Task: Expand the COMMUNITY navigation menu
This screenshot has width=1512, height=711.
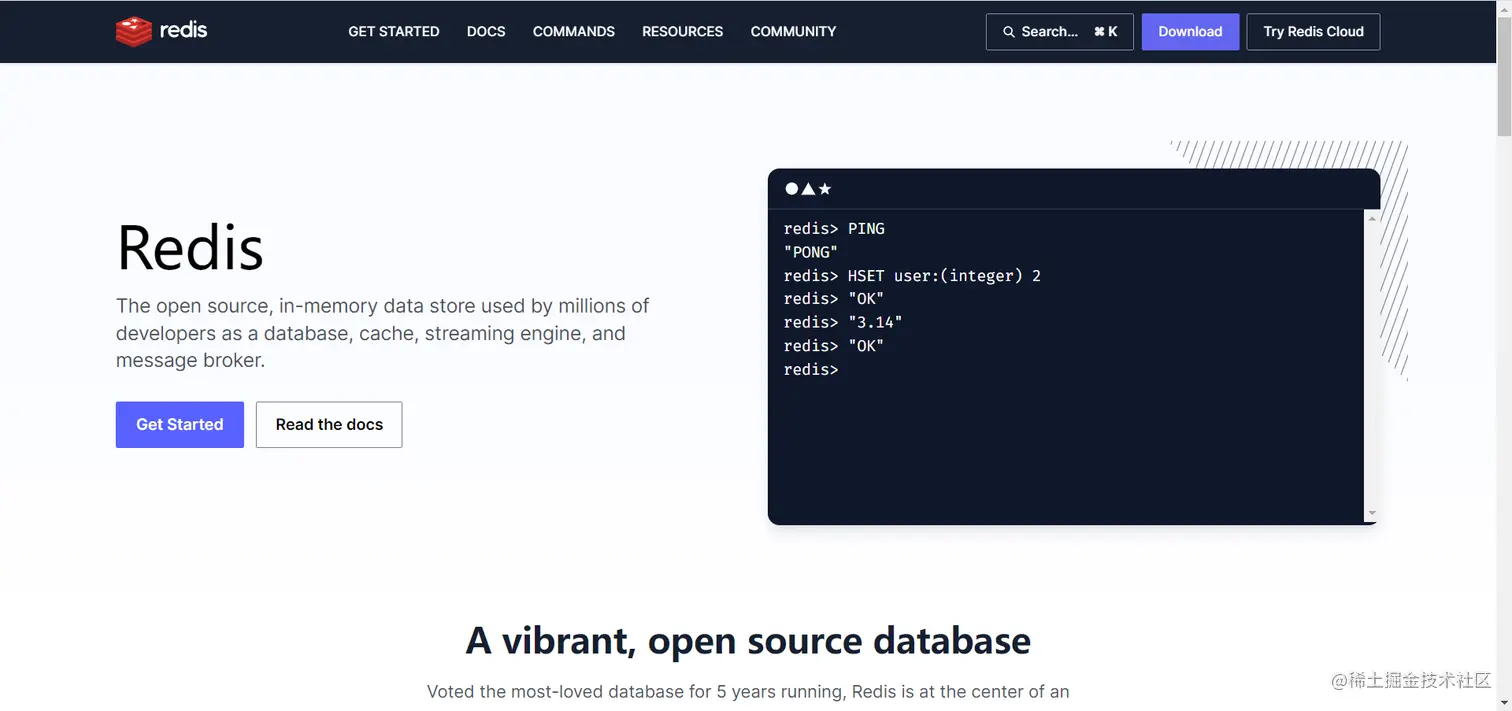Action: [793, 32]
